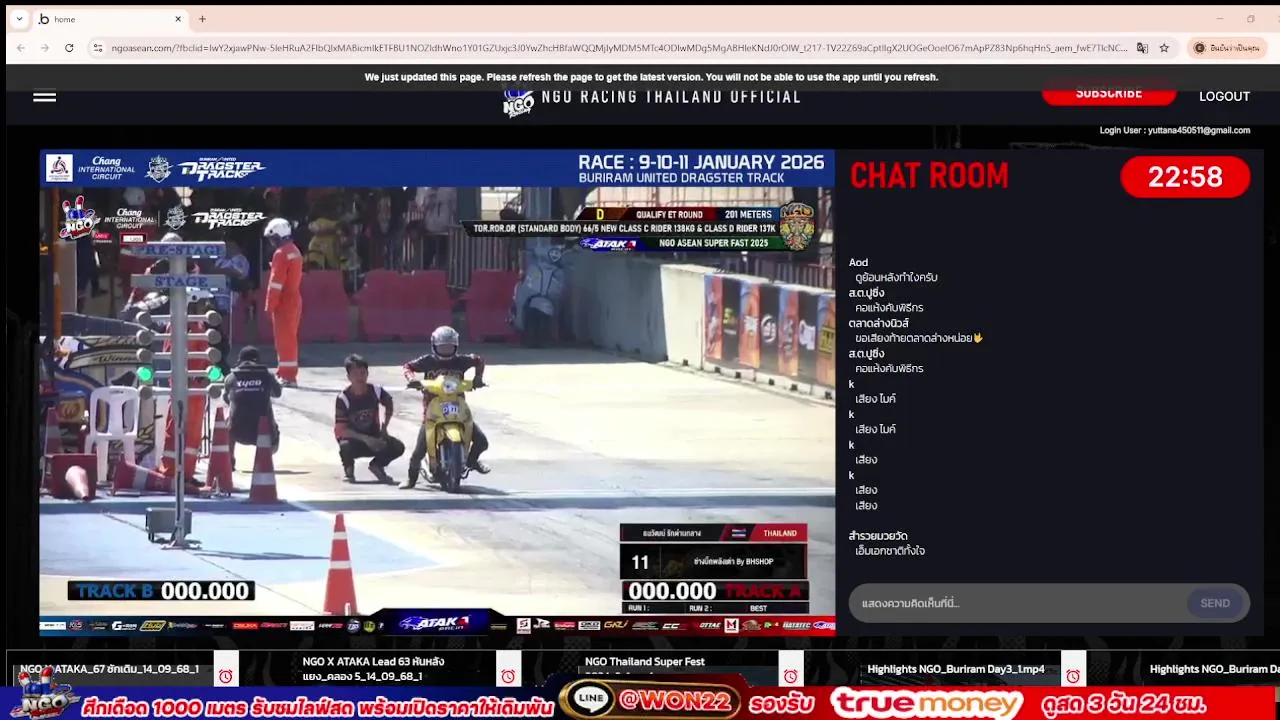Open the browser profile chip
The width and height of the screenshot is (1280, 720).
(x=1227, y=48)
